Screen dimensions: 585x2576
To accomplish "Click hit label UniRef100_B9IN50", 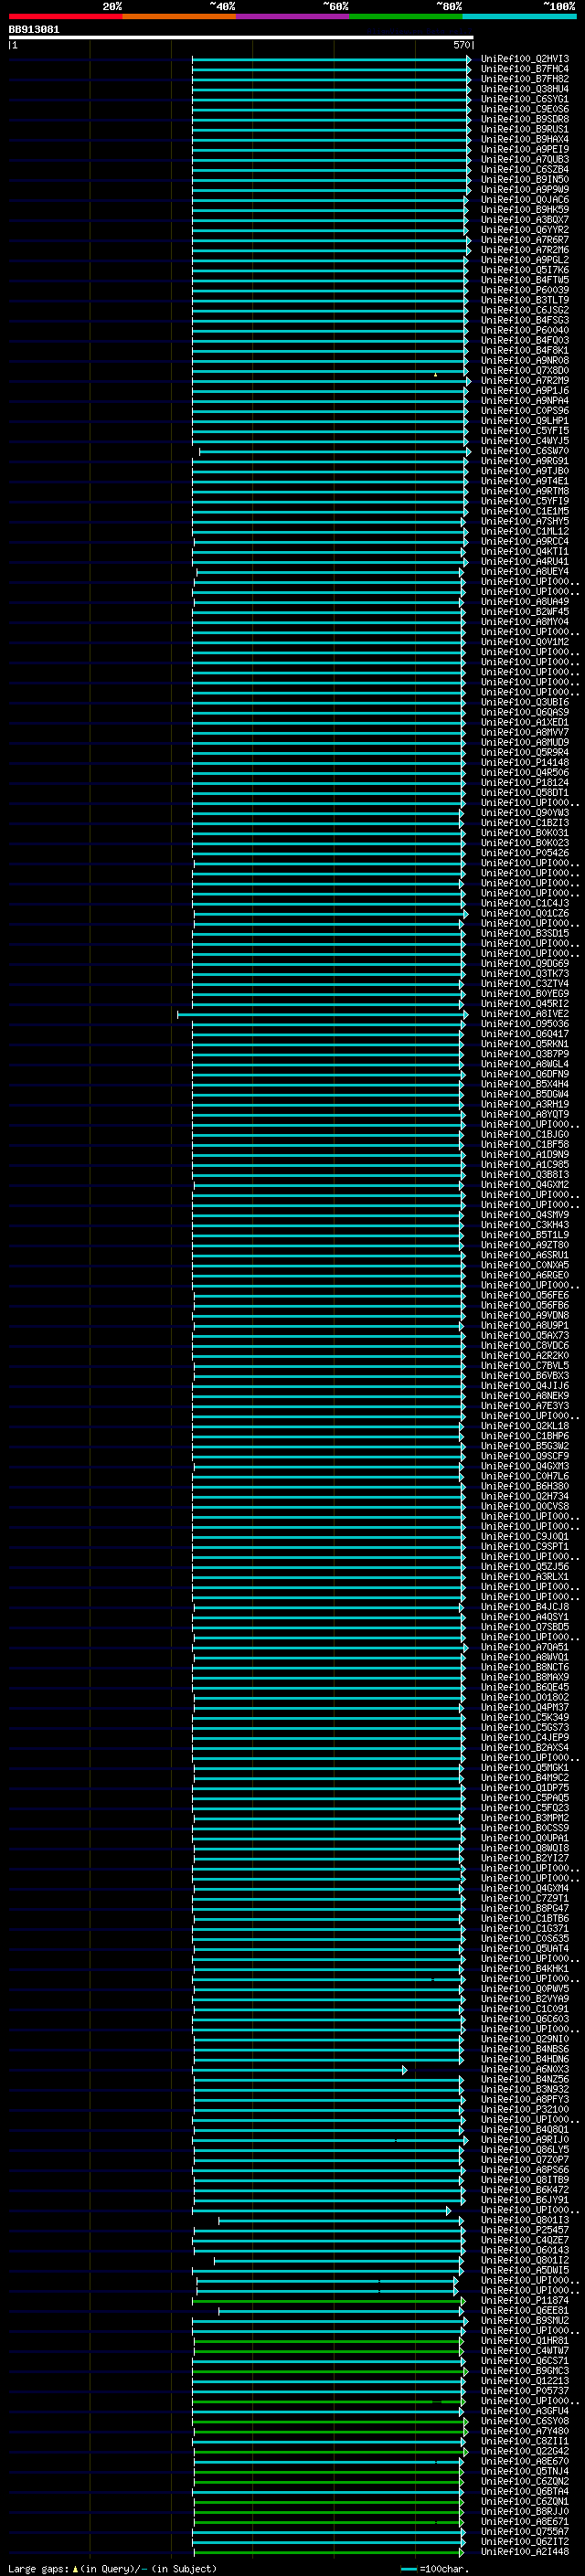I will [525, 180].
